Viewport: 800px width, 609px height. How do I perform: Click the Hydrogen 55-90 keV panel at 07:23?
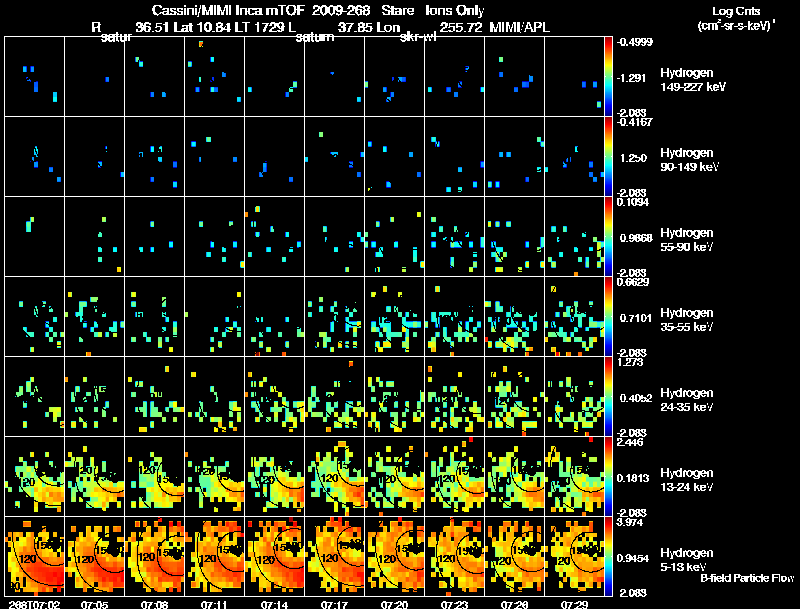(455, 237)
